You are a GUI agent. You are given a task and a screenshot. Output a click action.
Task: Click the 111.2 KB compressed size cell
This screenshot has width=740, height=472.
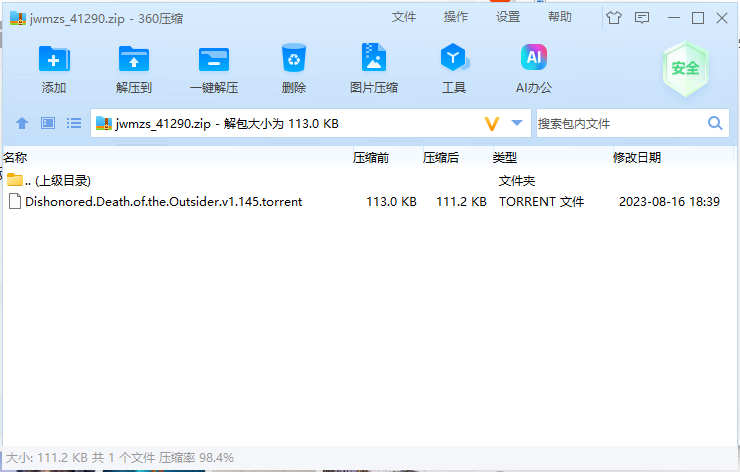click(461, 202)
